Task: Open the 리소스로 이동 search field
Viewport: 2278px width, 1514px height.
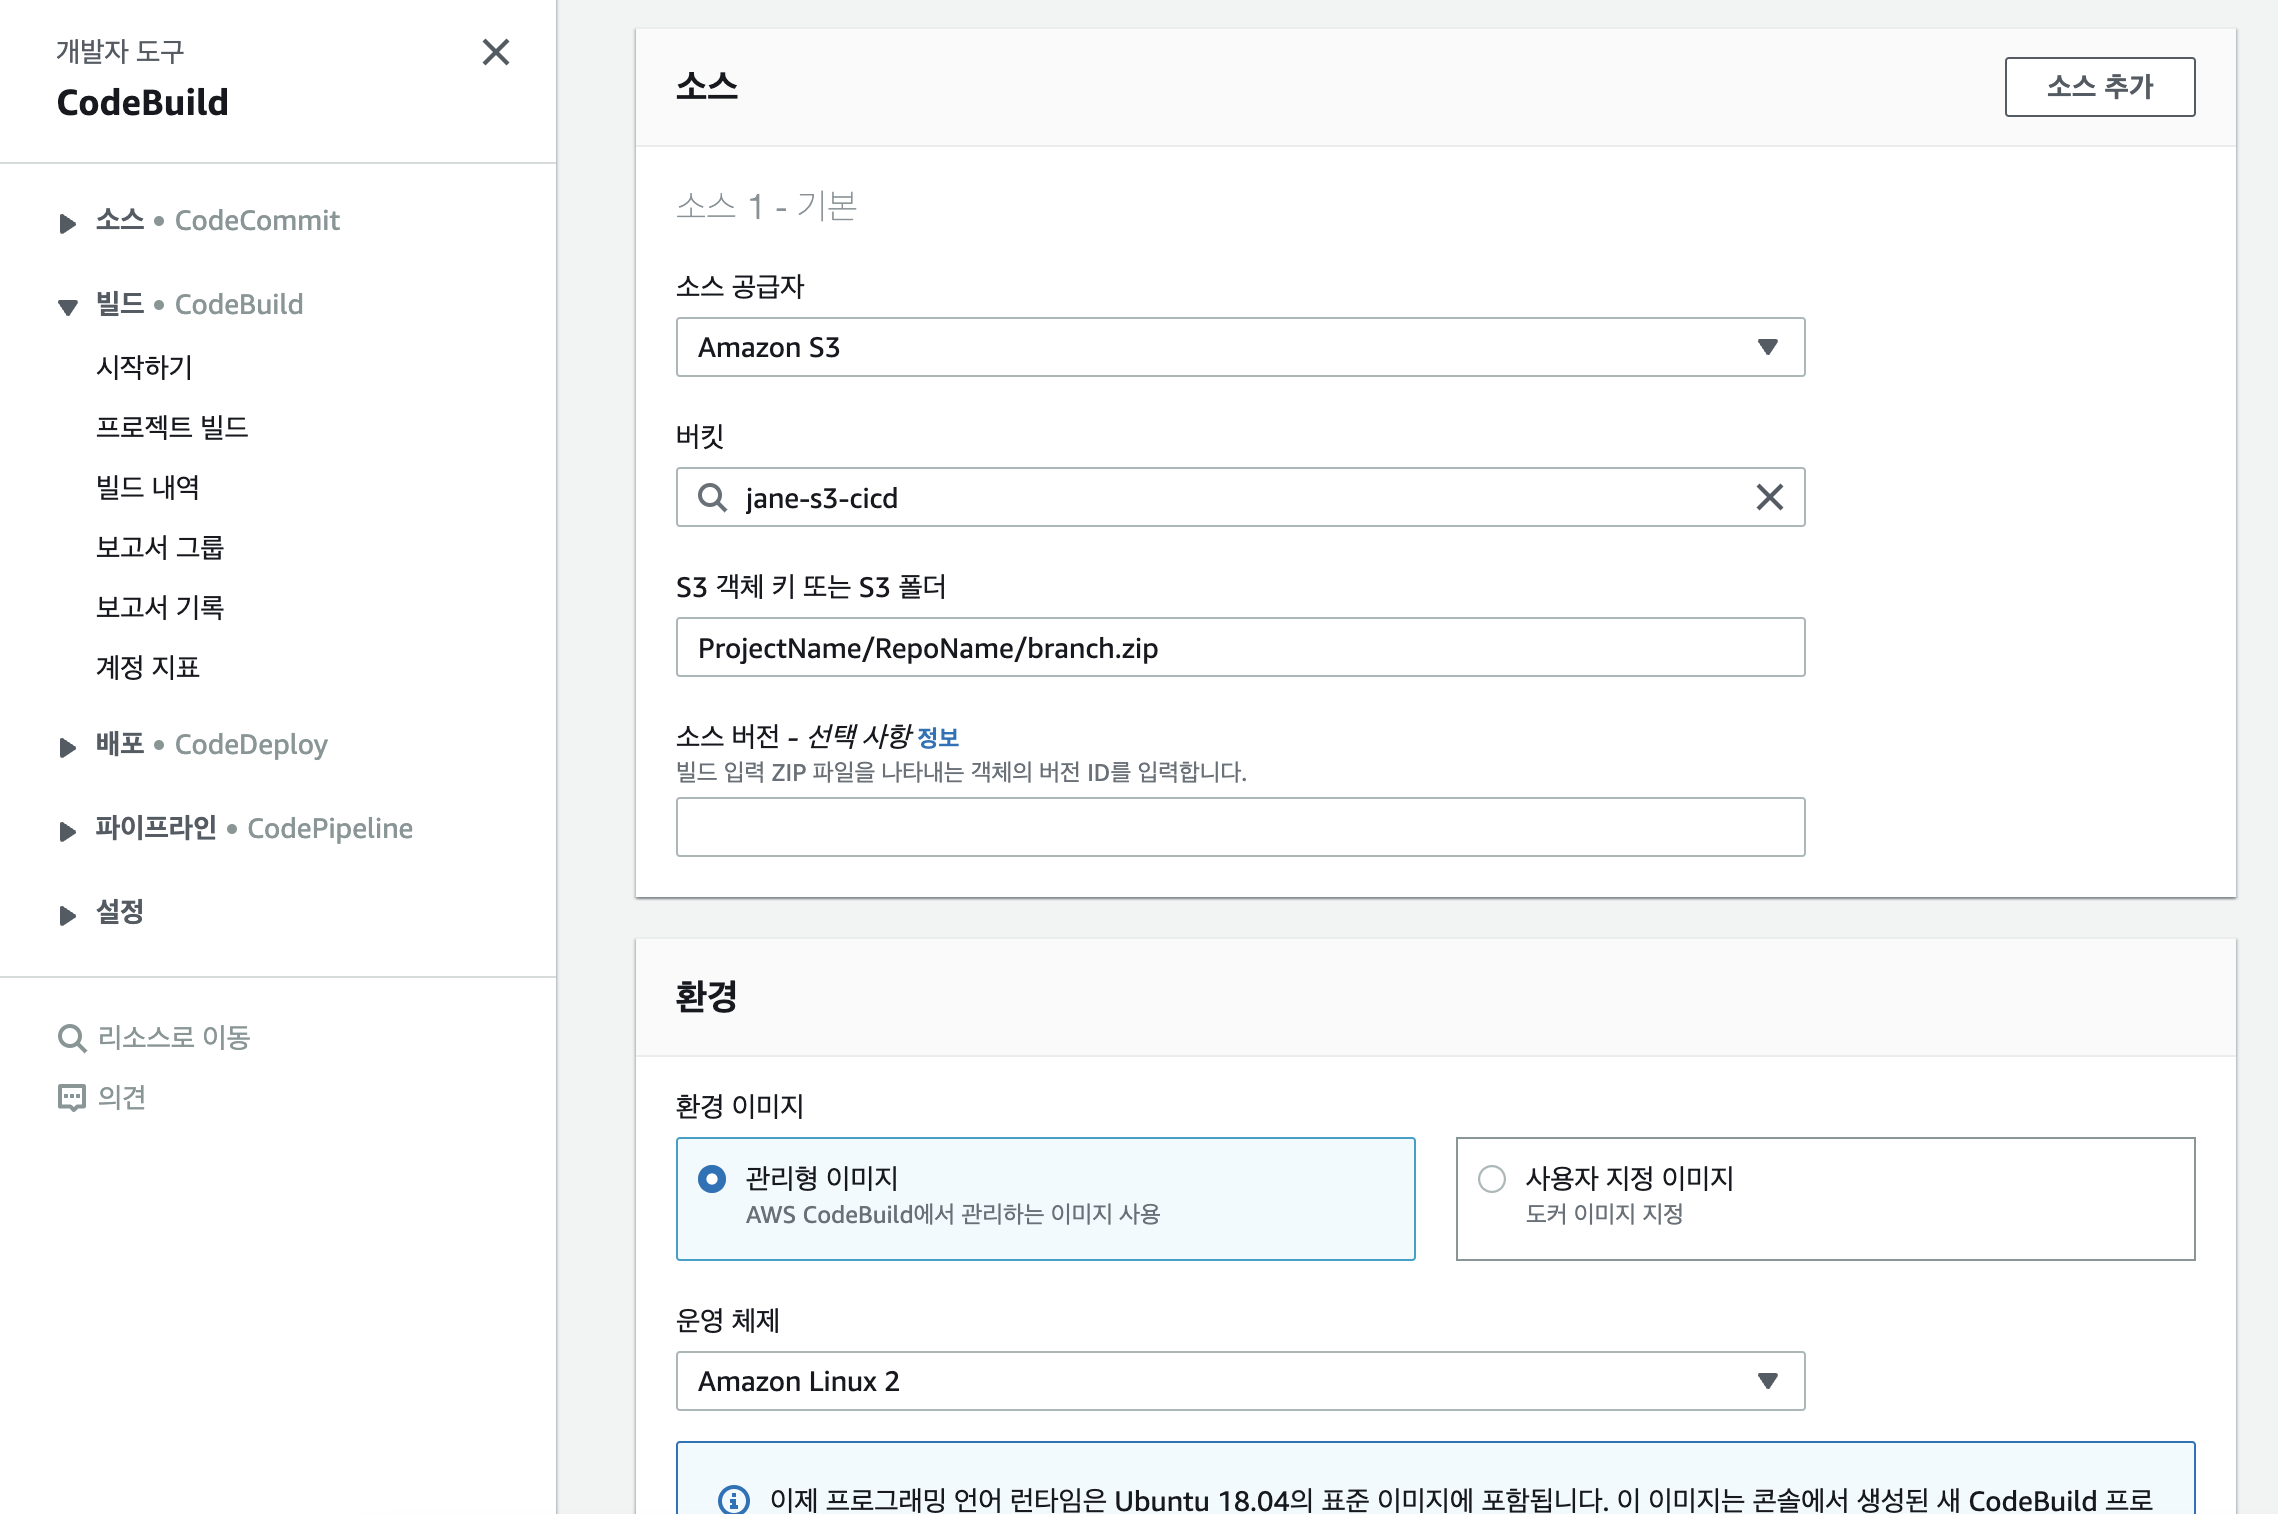Action: coord(174,1037)
